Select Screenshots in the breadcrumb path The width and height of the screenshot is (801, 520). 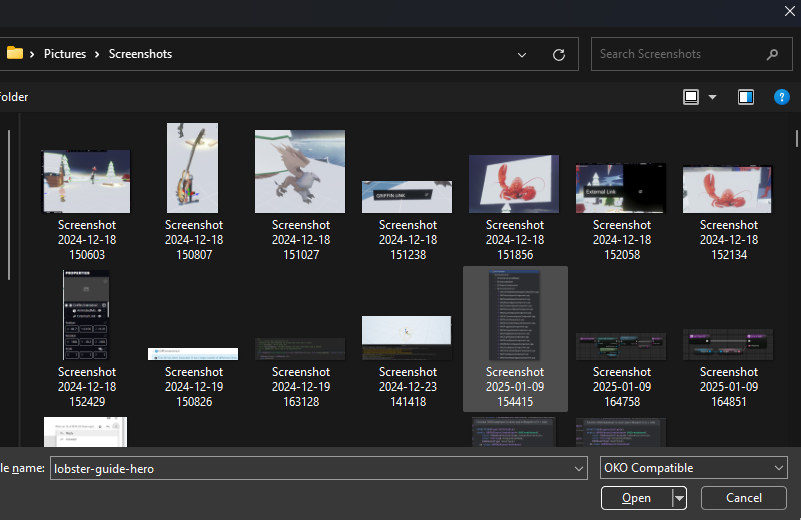[140, 54]
